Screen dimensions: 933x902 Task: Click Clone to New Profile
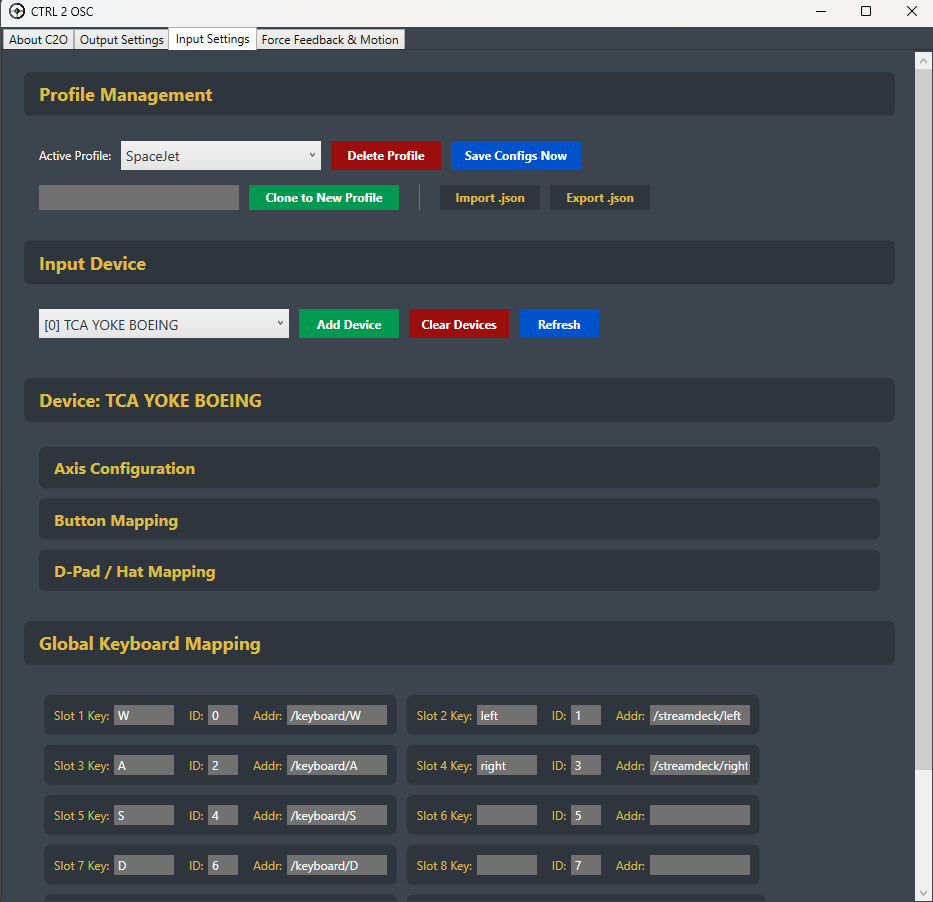[x=324, y=197]
